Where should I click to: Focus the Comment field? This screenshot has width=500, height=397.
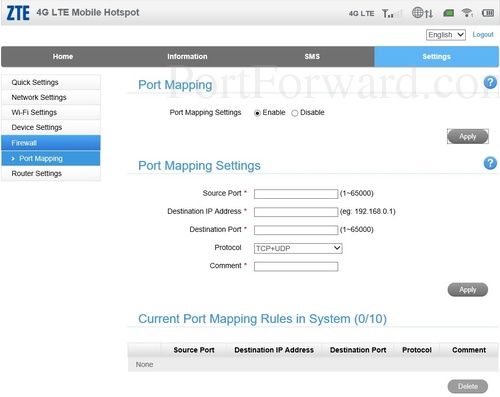click(296, 266)
